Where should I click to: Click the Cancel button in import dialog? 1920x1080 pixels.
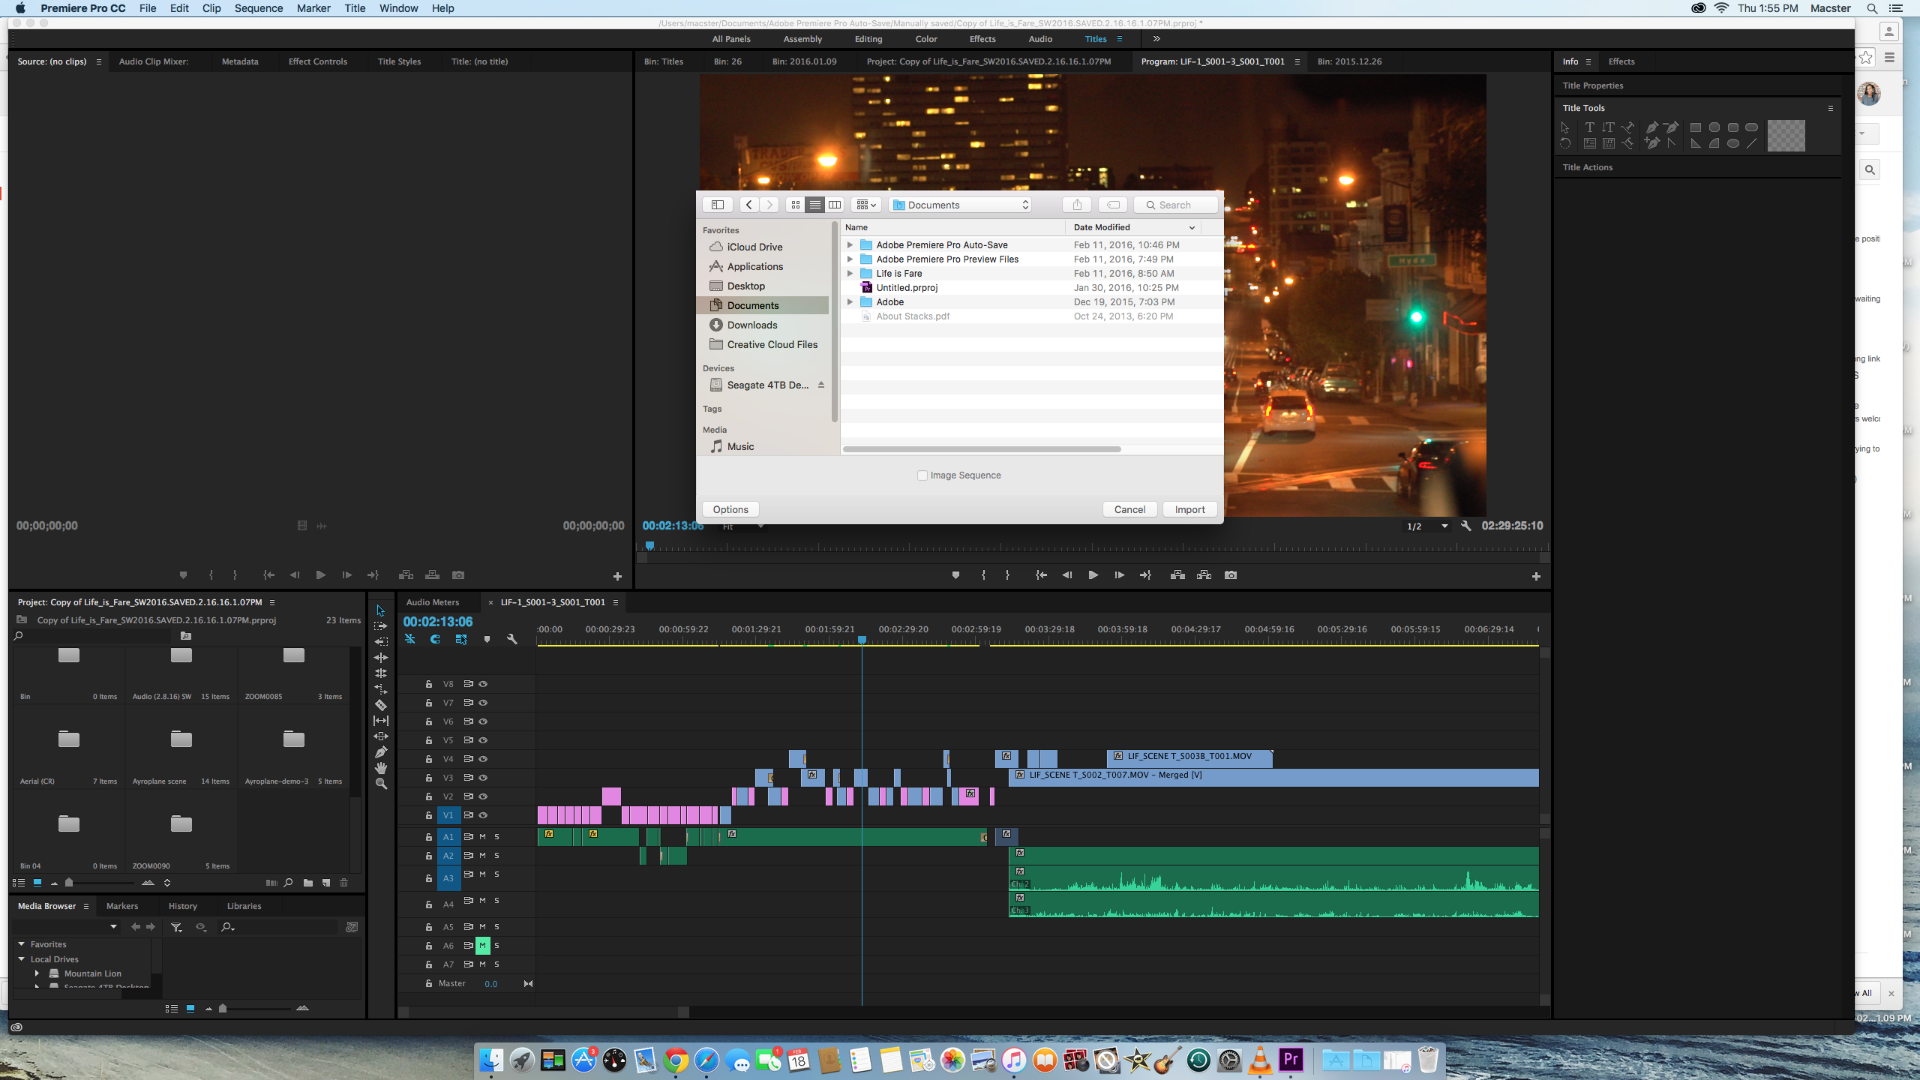click(x=1129, y=509)
